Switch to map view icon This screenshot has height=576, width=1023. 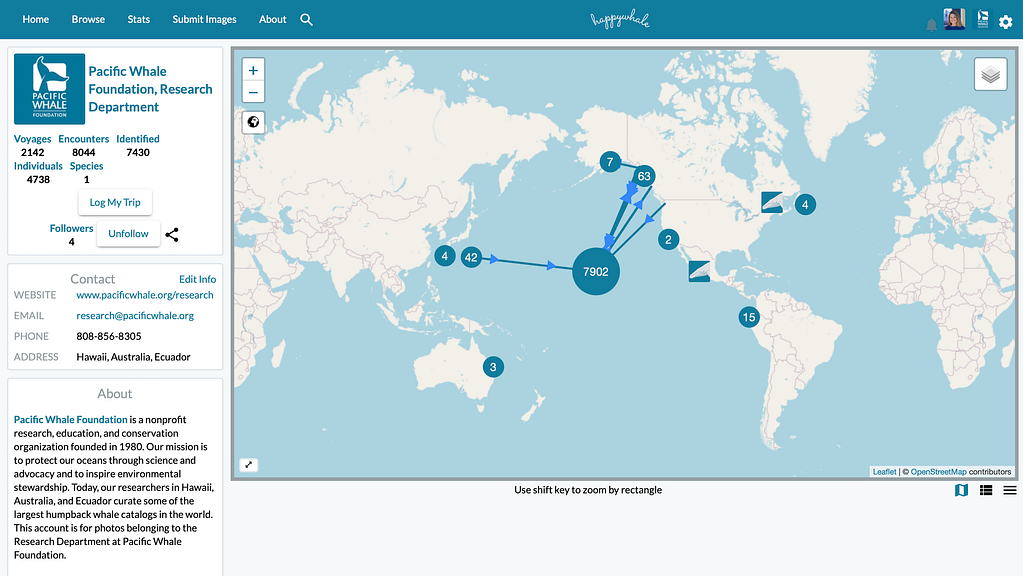point(961,490)
